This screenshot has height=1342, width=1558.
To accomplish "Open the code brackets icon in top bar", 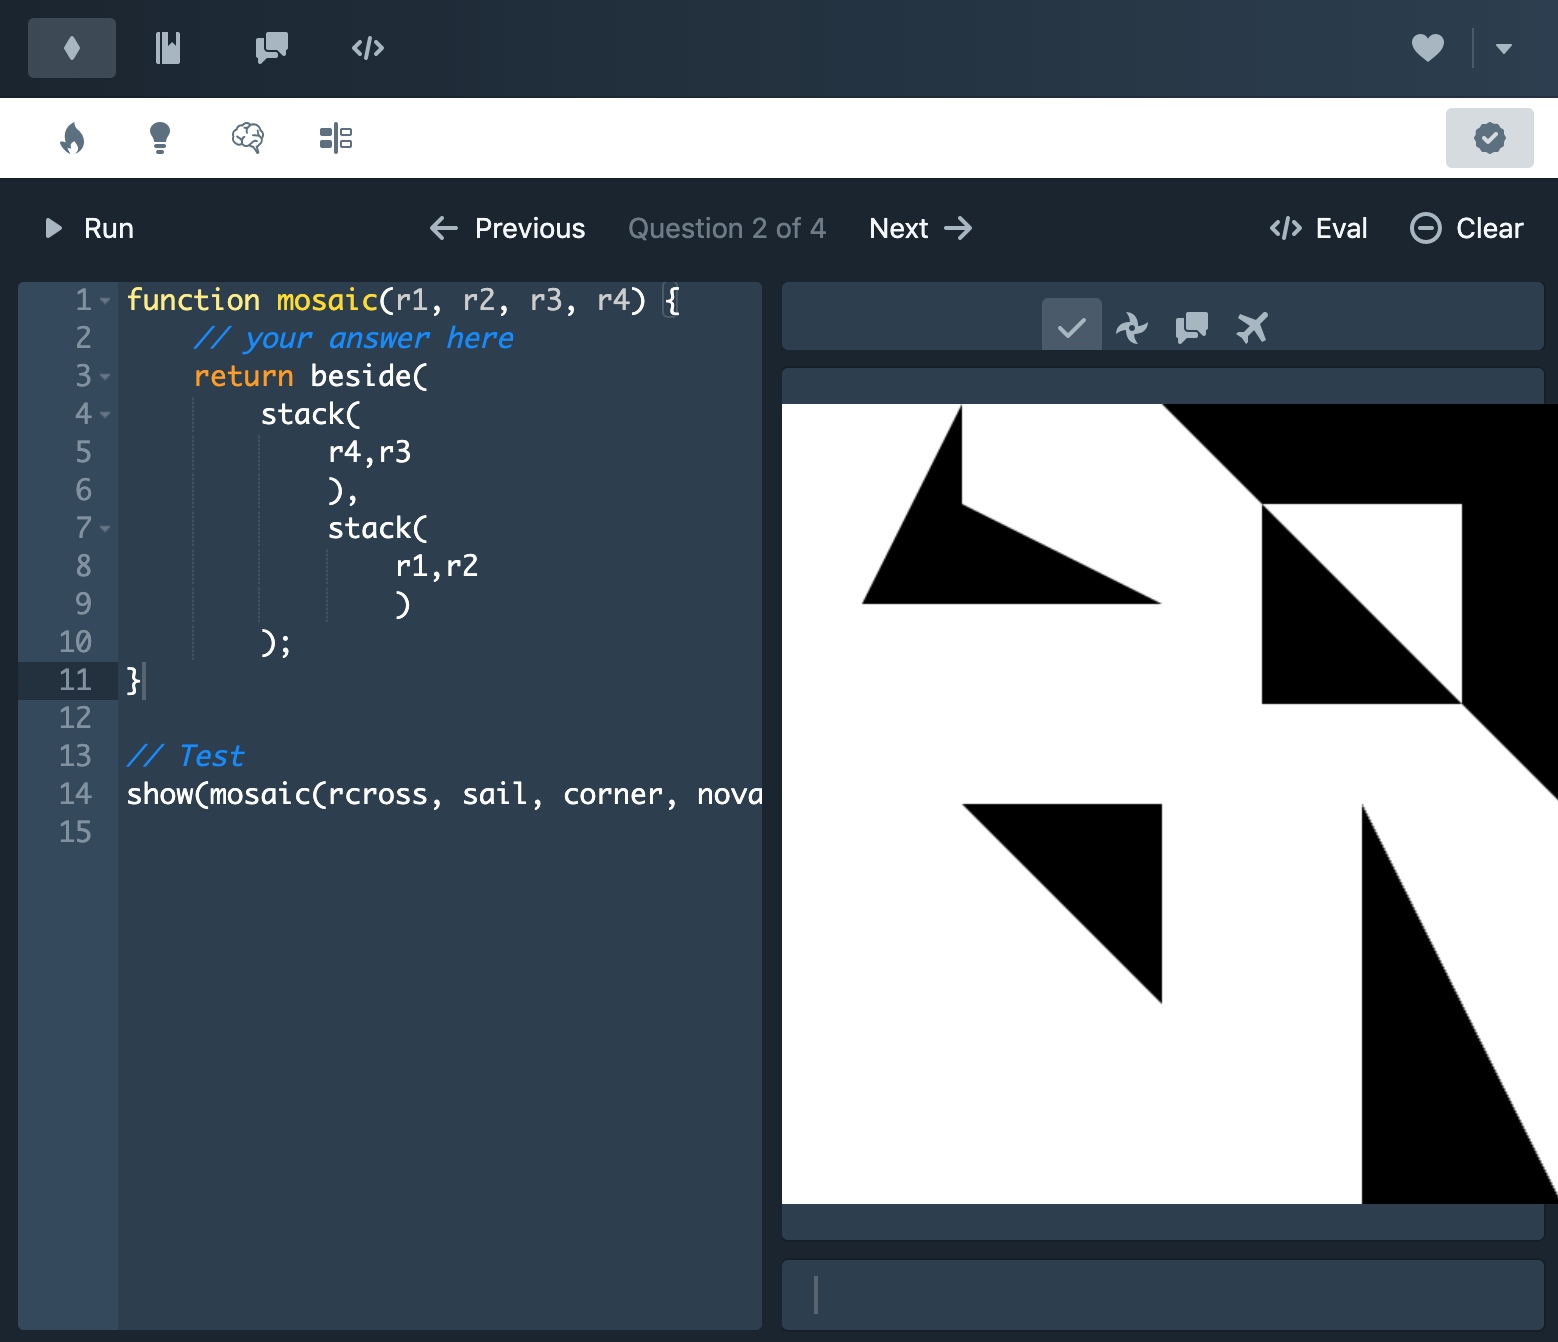I will (x=368, y=48).
